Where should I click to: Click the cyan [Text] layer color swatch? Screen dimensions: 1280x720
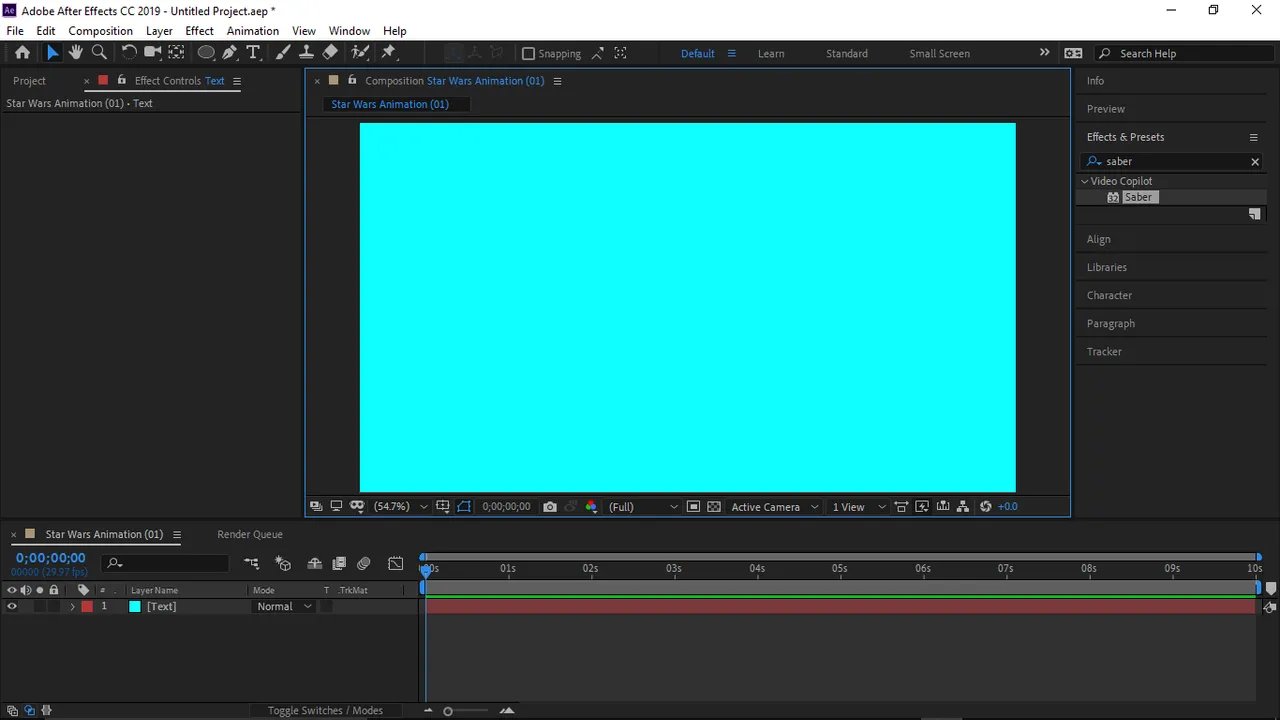point(135,606)
